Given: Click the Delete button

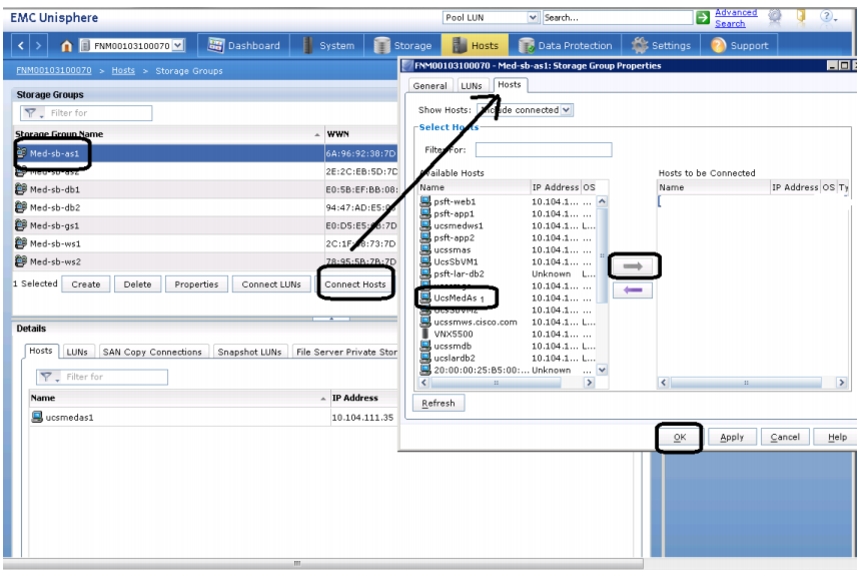Looking at the screenshot, I should click(137, 285).
